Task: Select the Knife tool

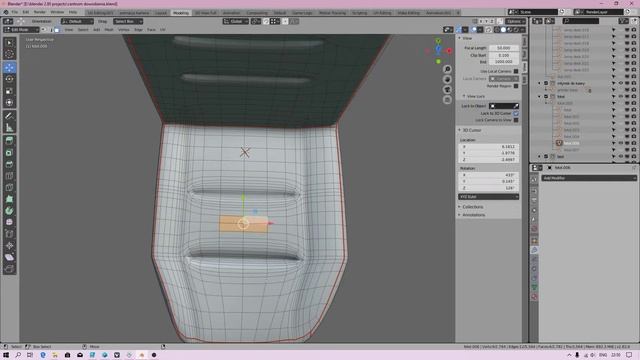Action: click(9, 188)
